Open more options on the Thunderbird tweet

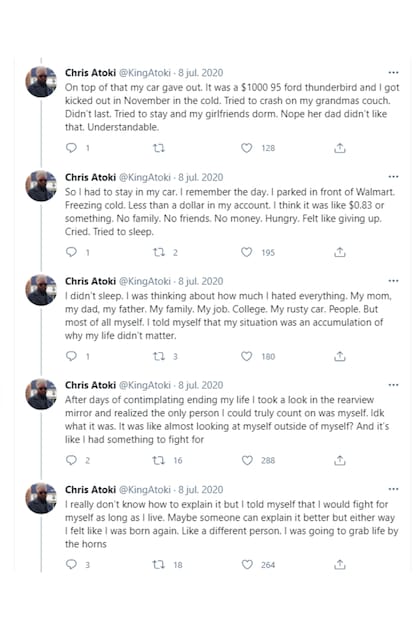[393, 73]
